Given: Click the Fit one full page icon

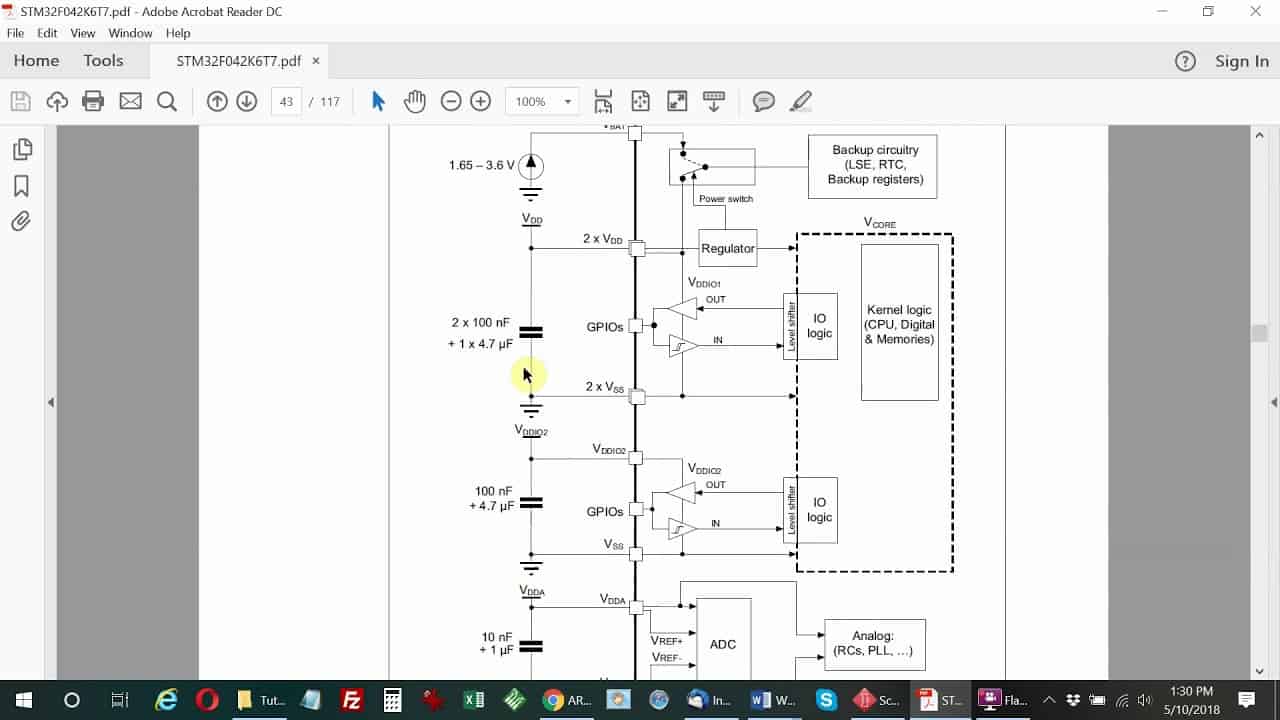Looking at the screenshot, I should (640, 101).
